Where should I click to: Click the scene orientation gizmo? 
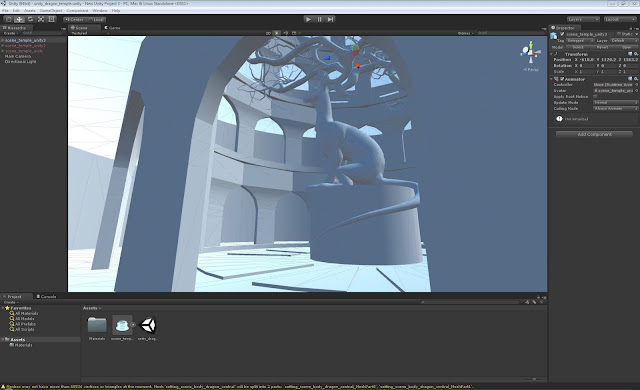[x=531, y=53]
